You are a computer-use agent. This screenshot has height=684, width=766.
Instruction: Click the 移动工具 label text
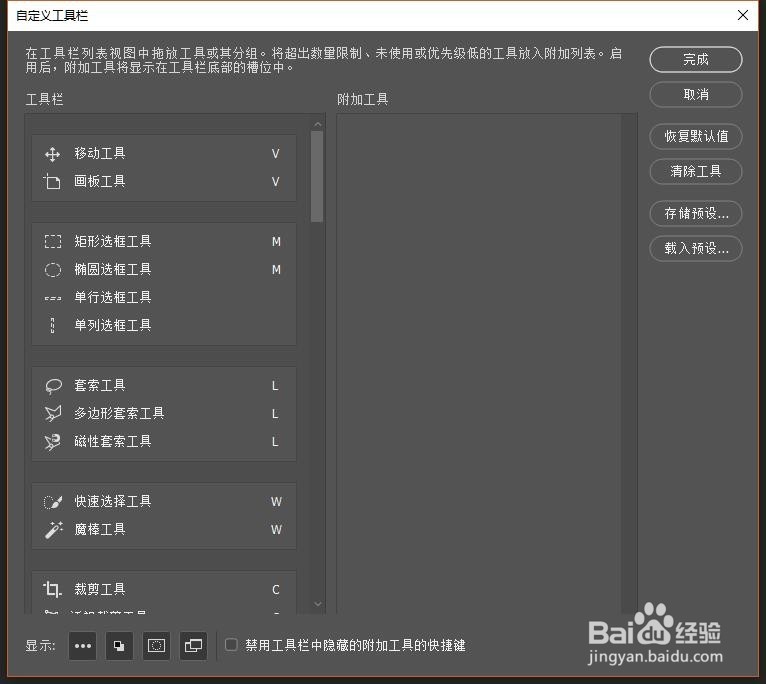click(100, 153)
